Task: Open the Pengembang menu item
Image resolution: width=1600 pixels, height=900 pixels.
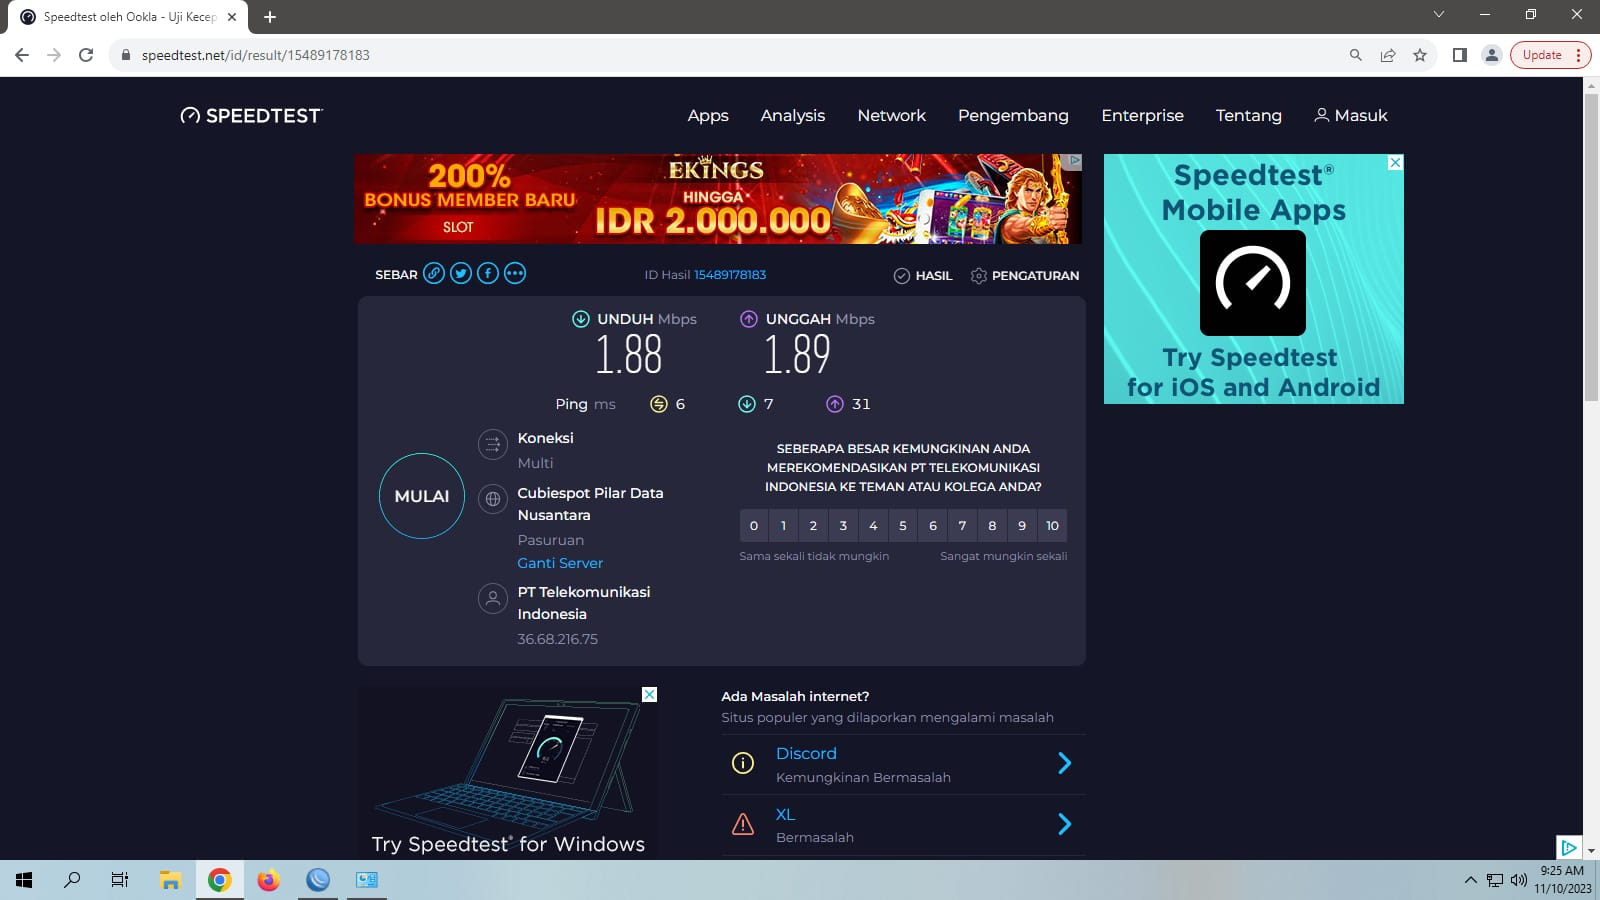Action: point(1013,116)
